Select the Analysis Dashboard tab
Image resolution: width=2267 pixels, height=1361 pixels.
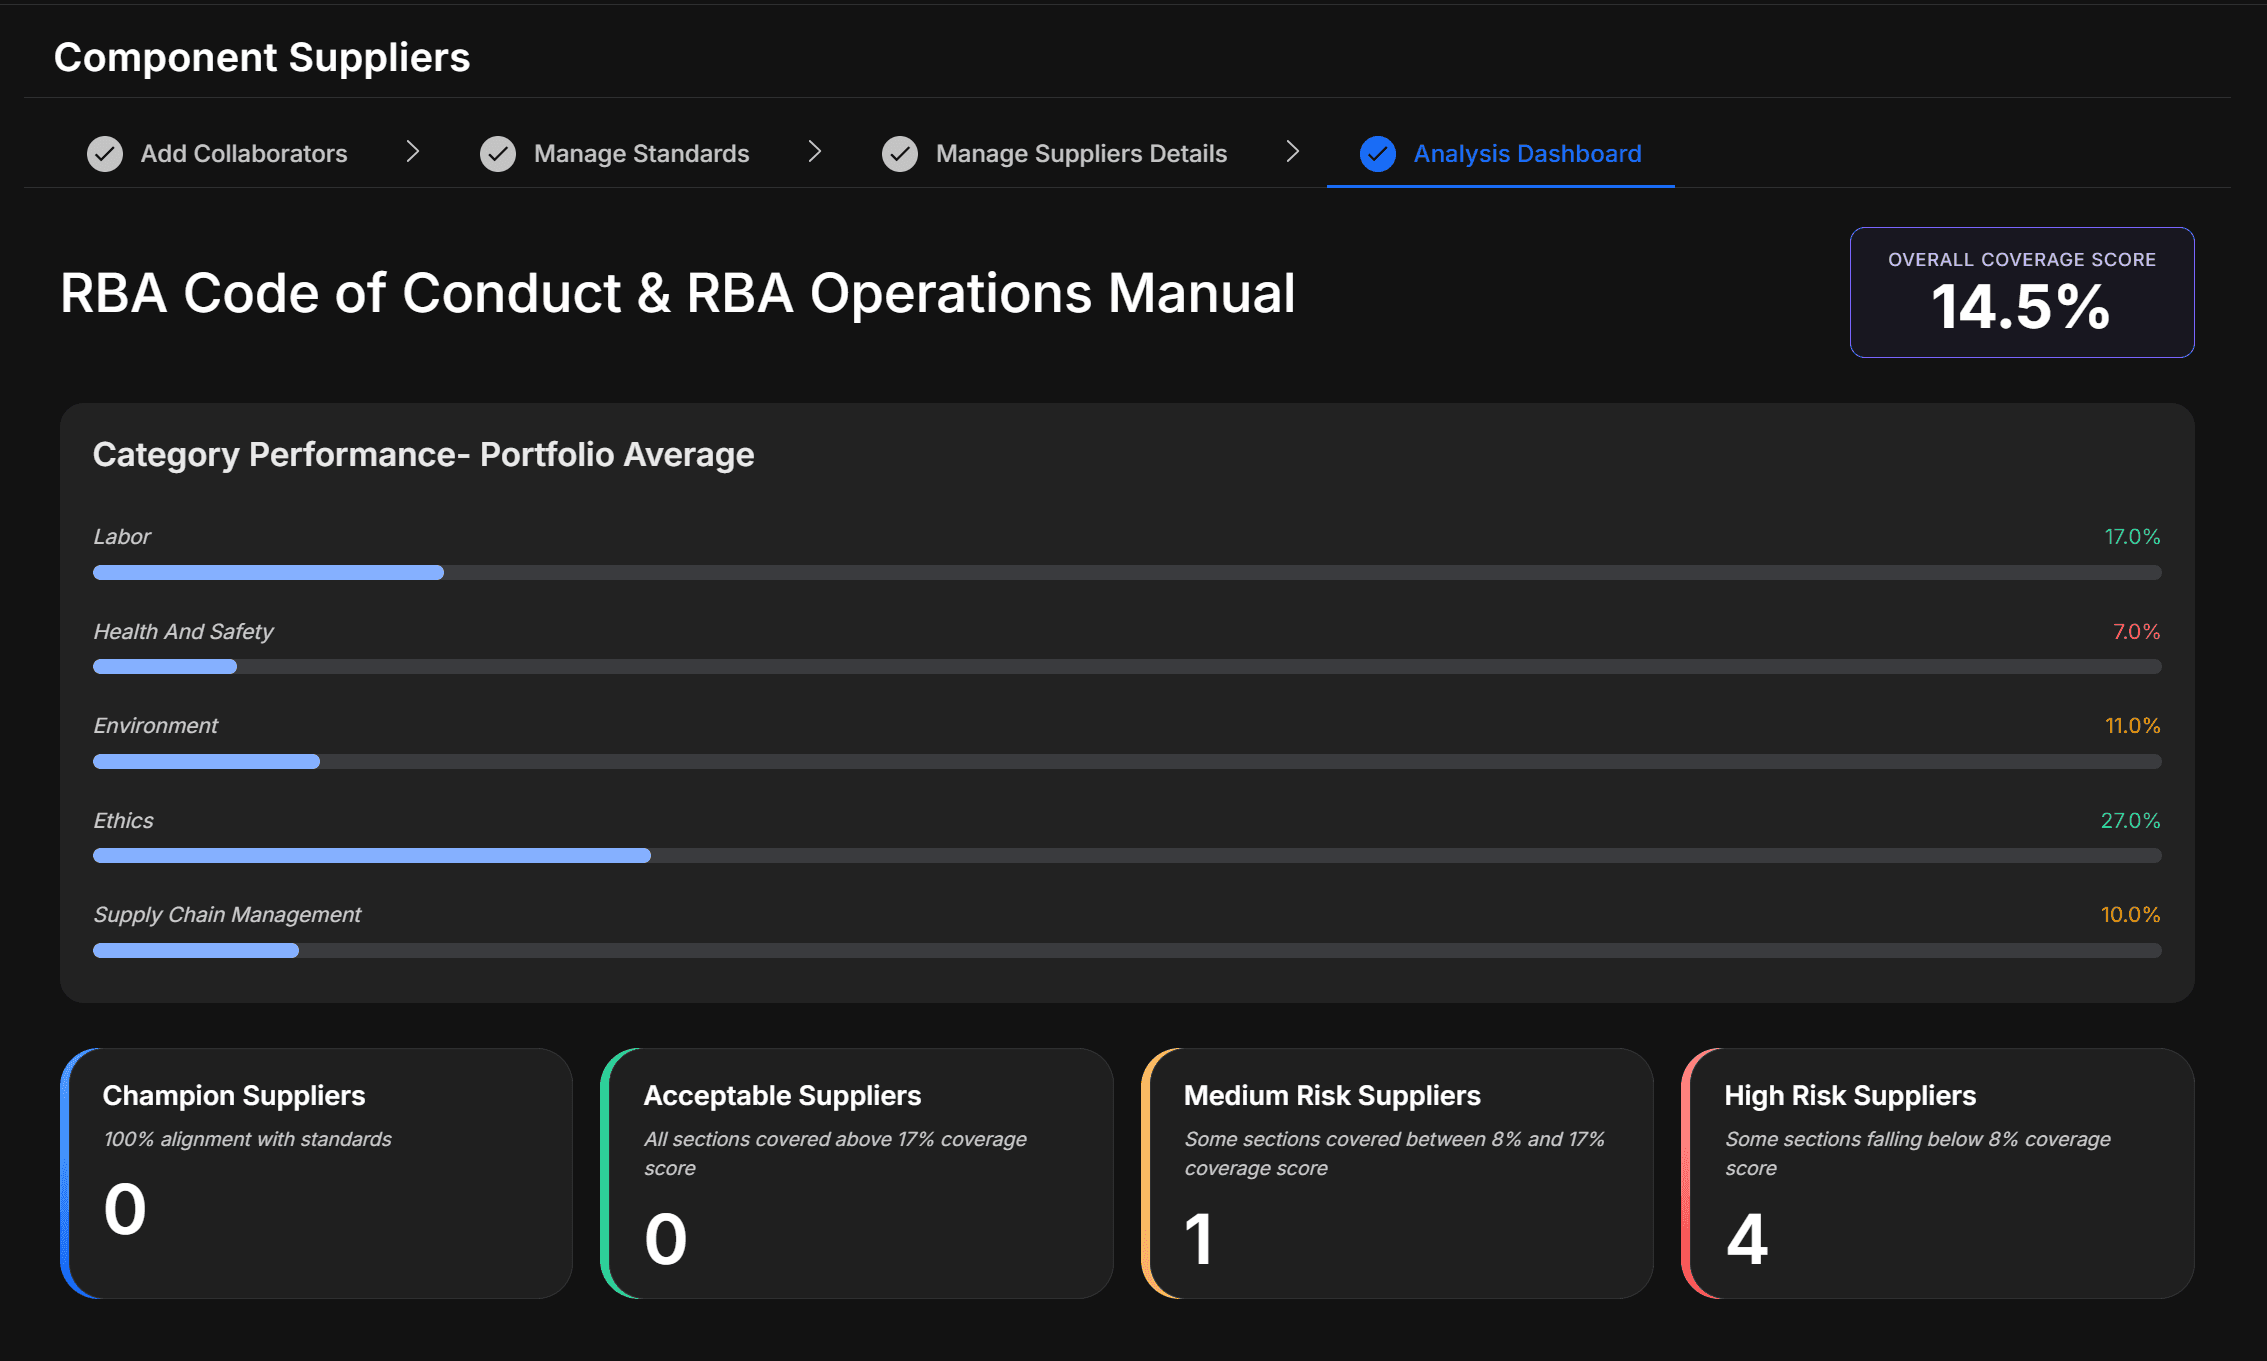[1526, 153]
